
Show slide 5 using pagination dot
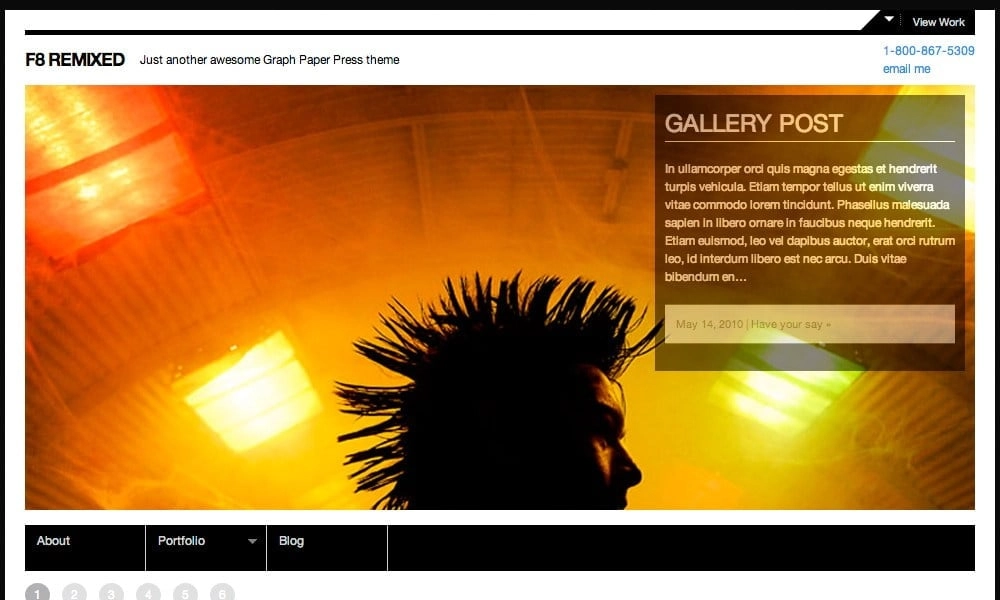coord(185,593)
